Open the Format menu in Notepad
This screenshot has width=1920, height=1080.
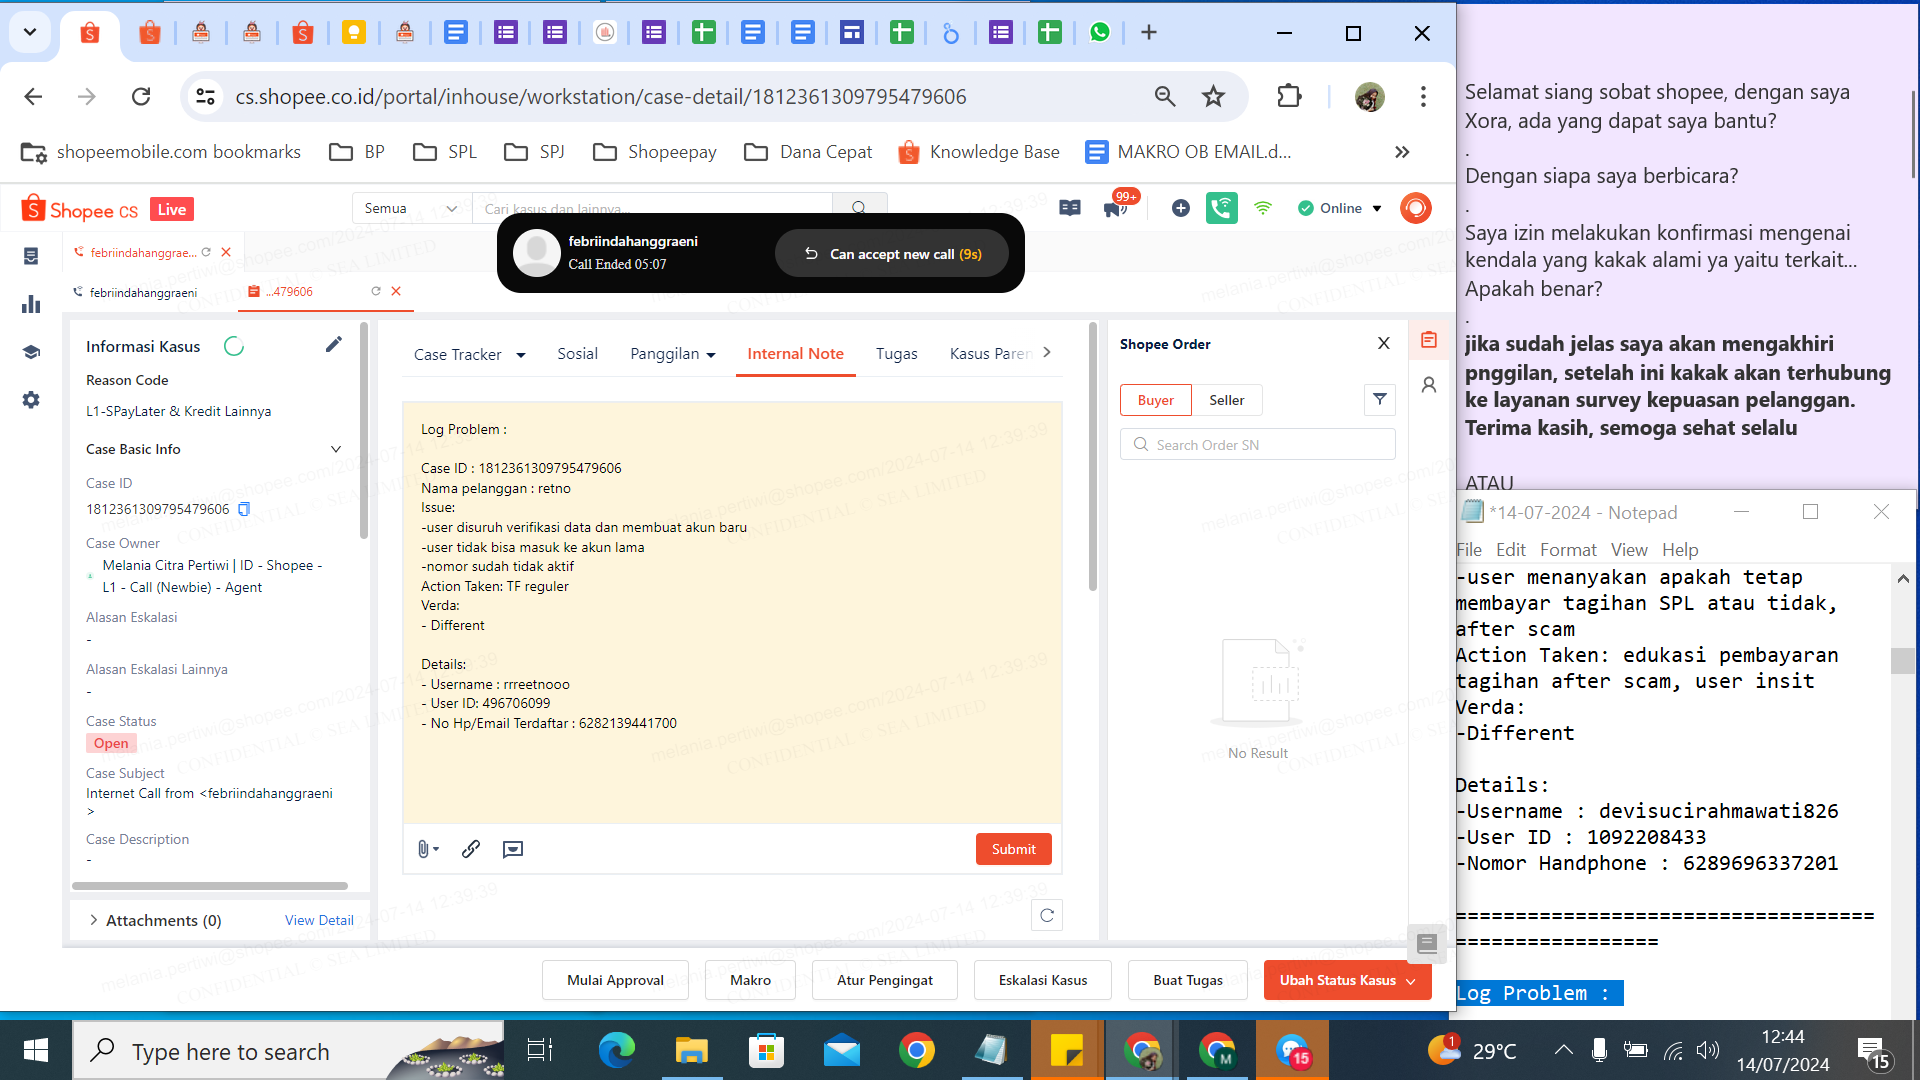(1567, 550)
